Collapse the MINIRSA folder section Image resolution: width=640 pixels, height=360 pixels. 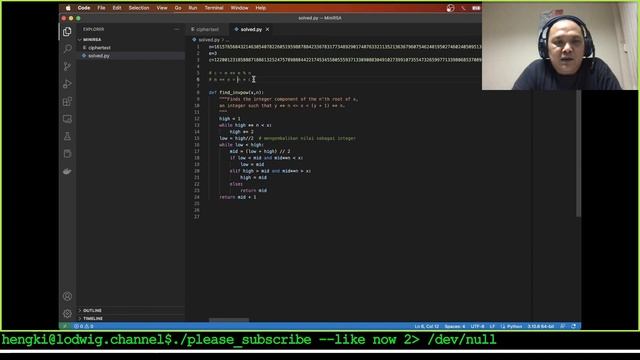[x=92, y=40]
